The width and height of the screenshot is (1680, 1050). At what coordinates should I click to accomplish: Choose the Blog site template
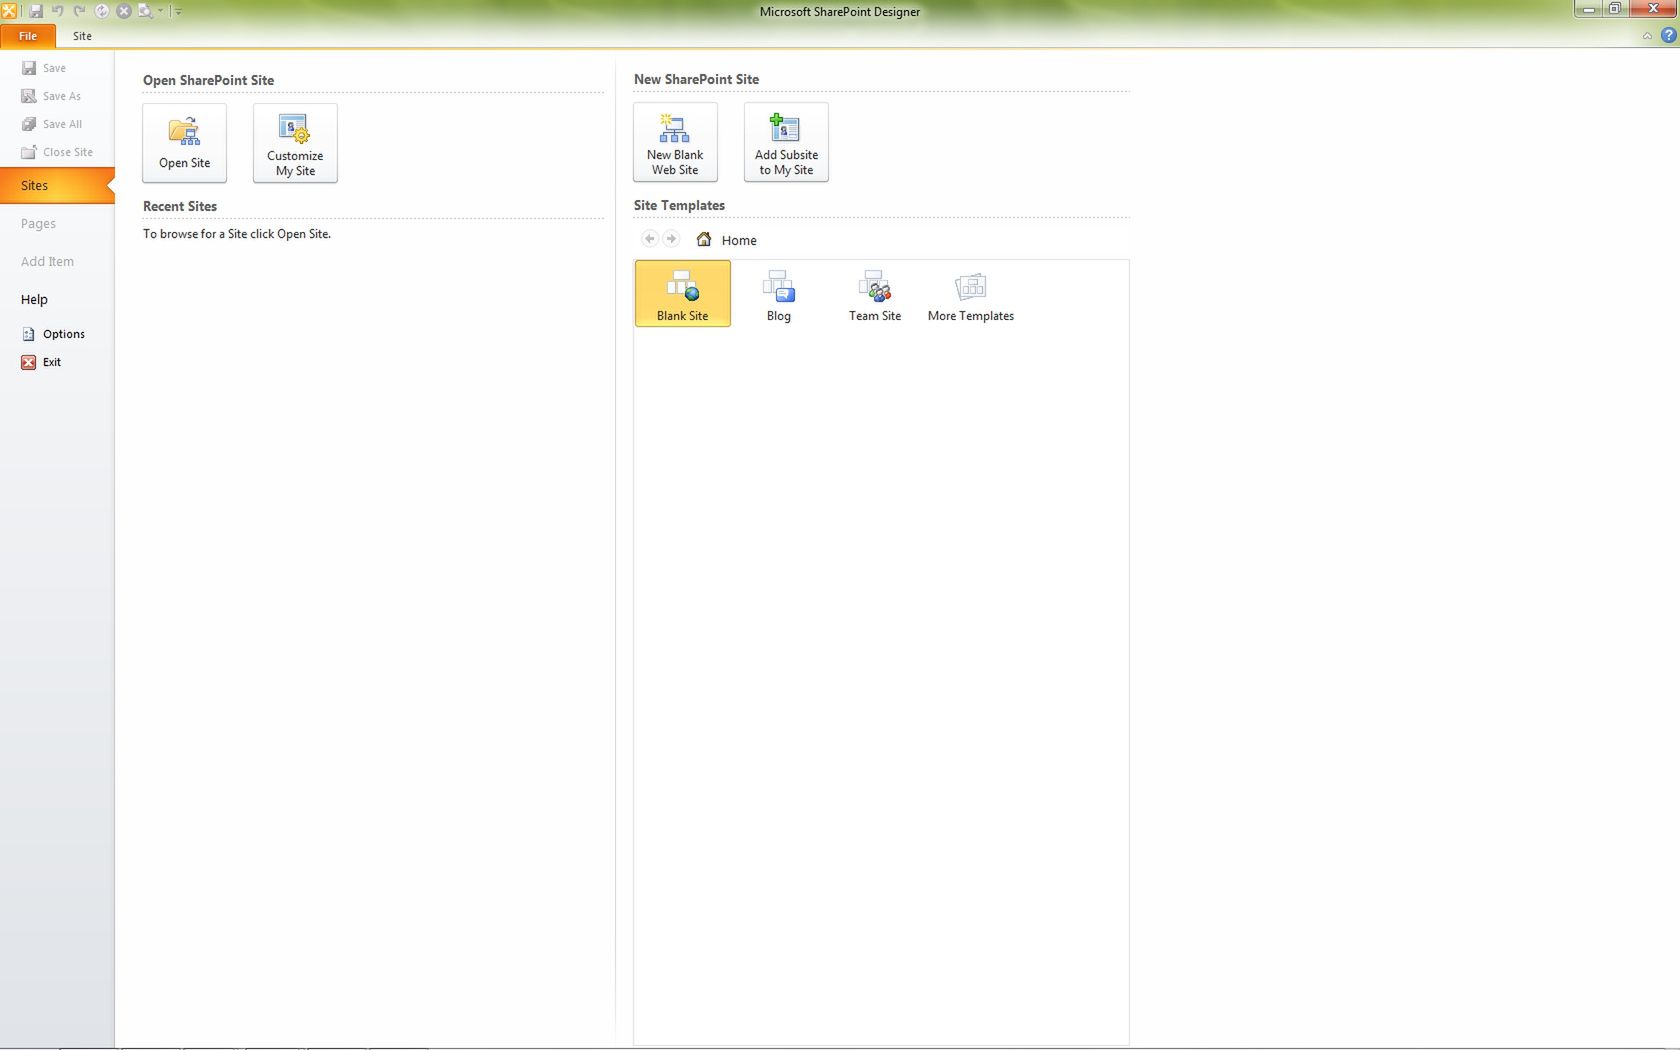(x=778, y=293)
